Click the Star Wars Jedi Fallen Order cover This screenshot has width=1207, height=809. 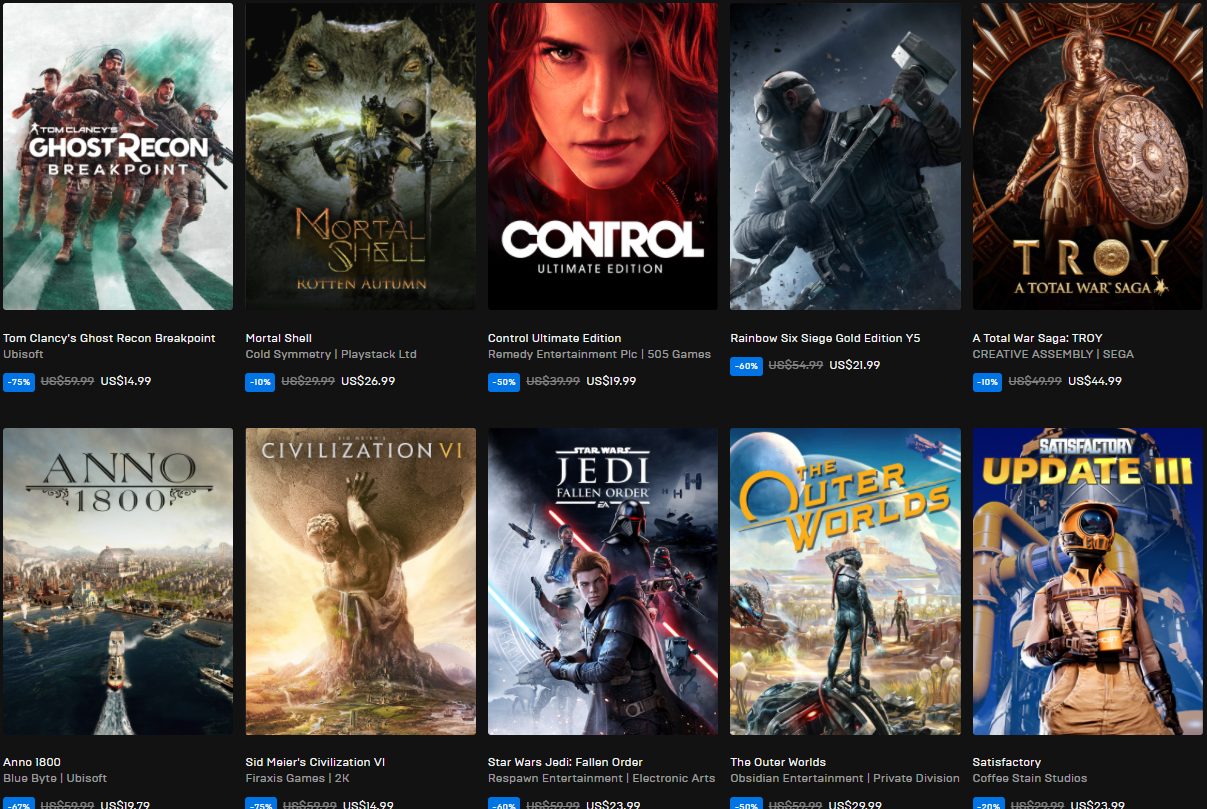point(602,581)
